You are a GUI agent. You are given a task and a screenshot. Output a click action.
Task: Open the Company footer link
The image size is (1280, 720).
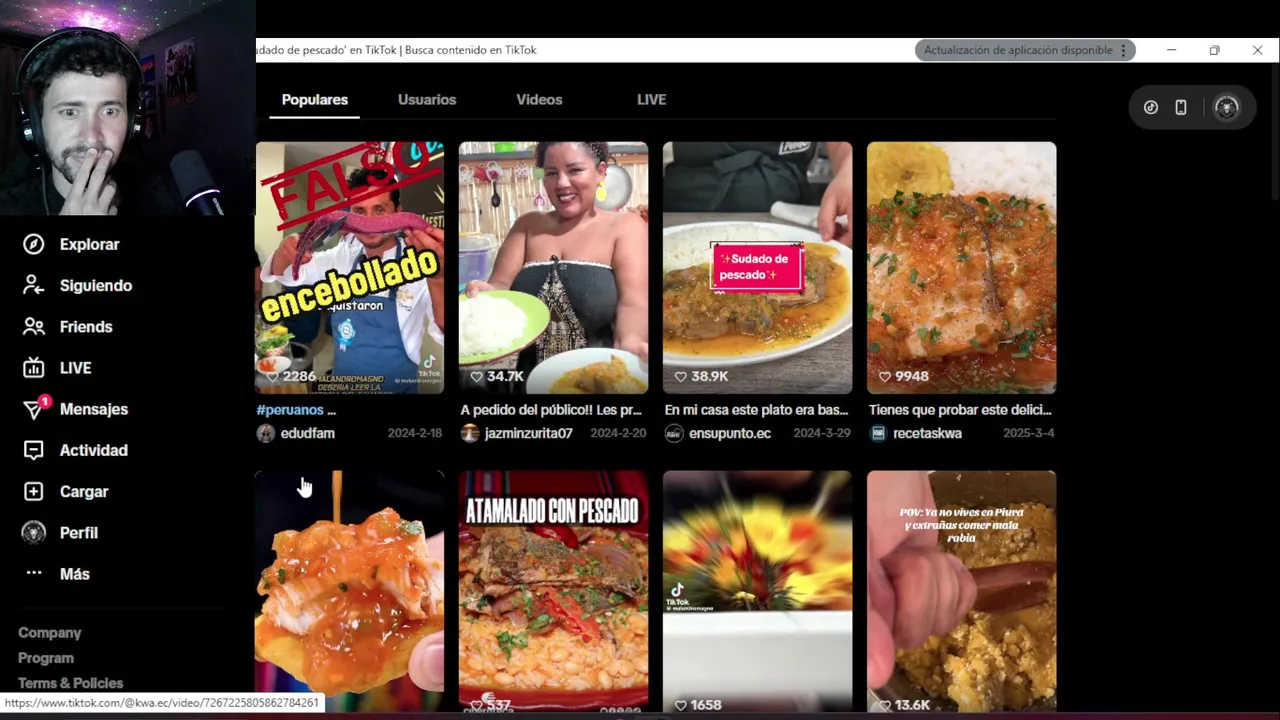(x=49, y=632)
